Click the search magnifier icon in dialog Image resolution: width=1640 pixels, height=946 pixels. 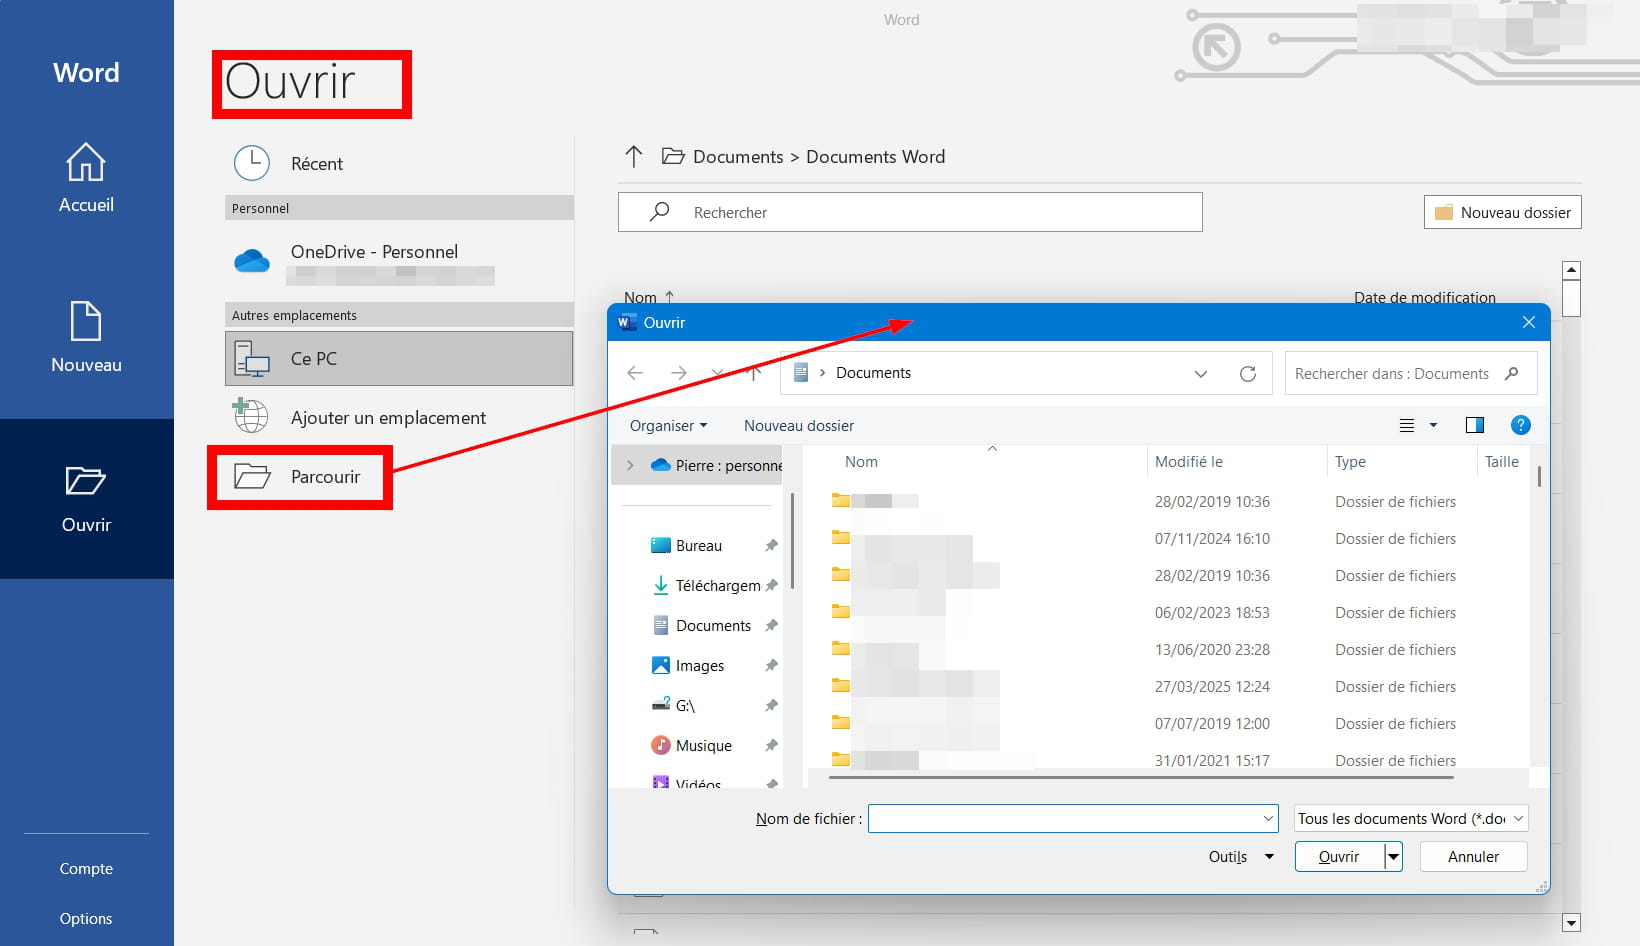pyautogui.click(x=1512, y=373)
